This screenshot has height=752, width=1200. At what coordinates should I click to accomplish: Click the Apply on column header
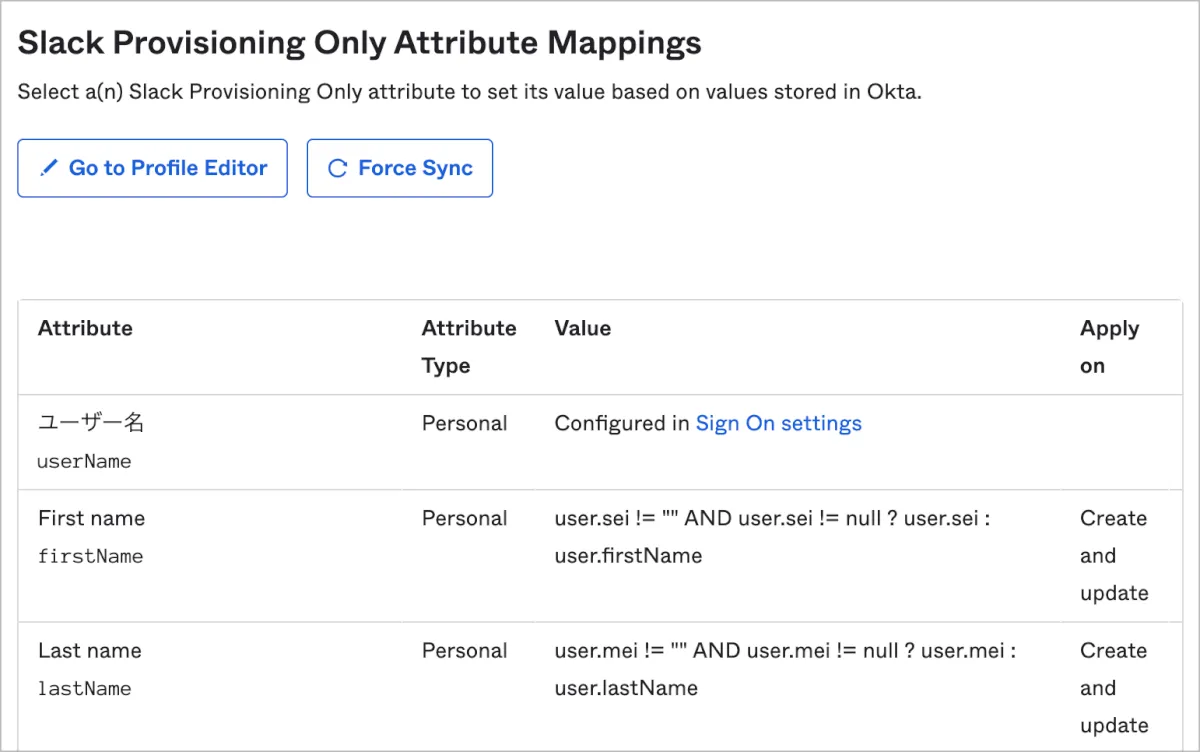click(1109, 346)
